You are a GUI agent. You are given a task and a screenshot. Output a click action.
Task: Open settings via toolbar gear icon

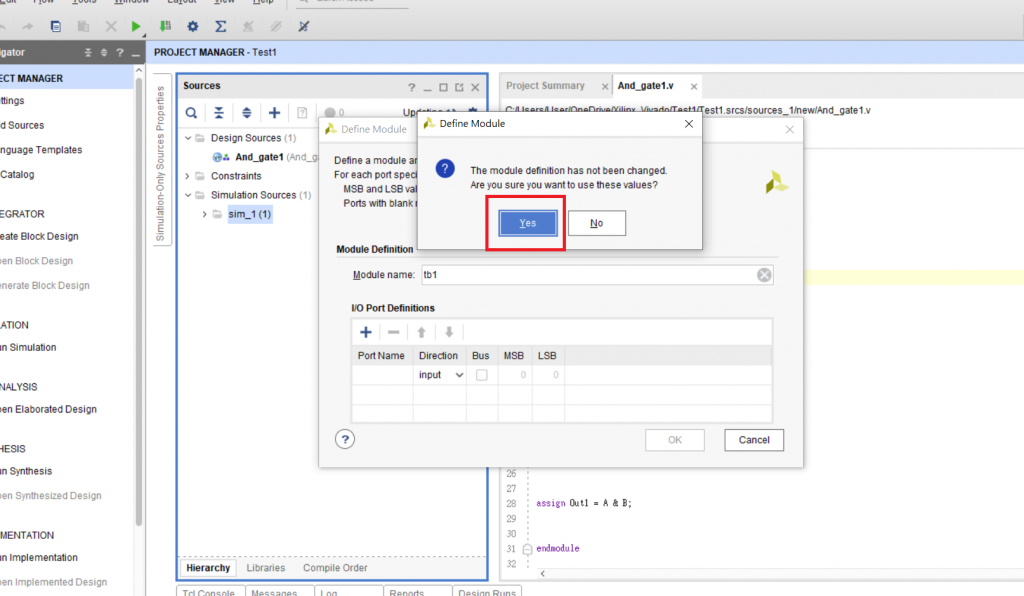point(193,27)
